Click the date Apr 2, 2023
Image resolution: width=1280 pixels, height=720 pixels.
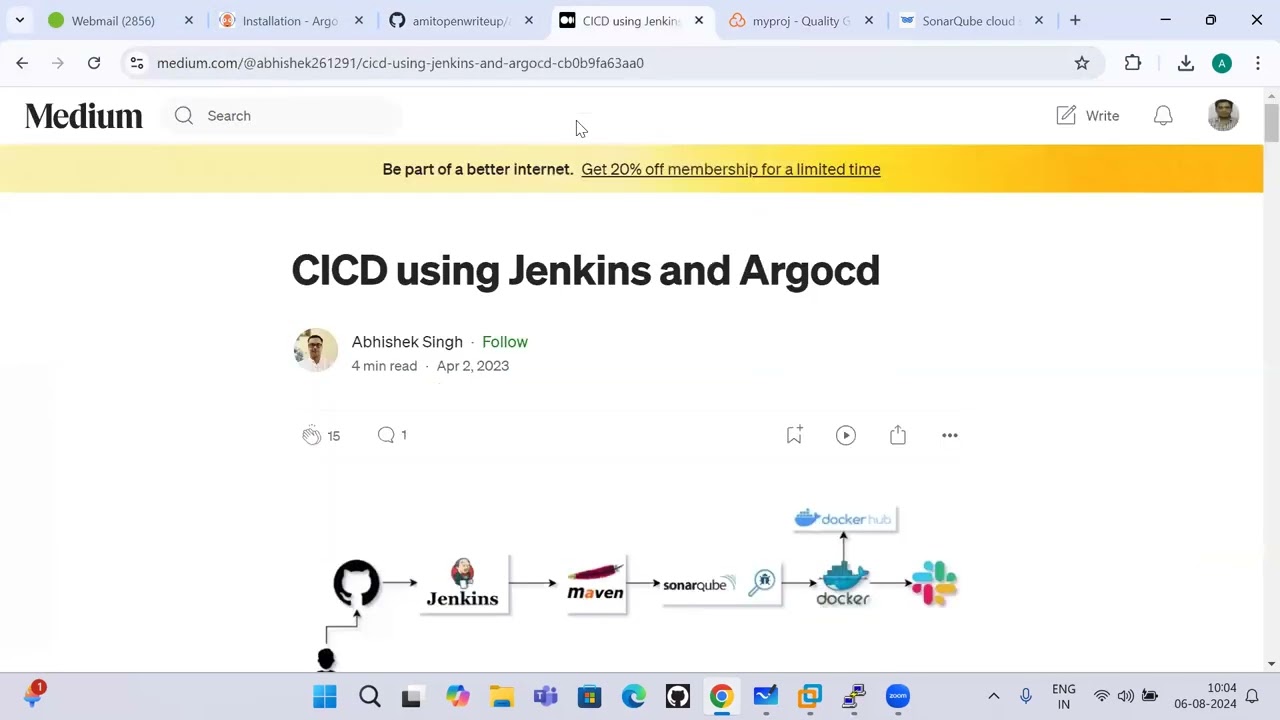(x=473, y=366)
